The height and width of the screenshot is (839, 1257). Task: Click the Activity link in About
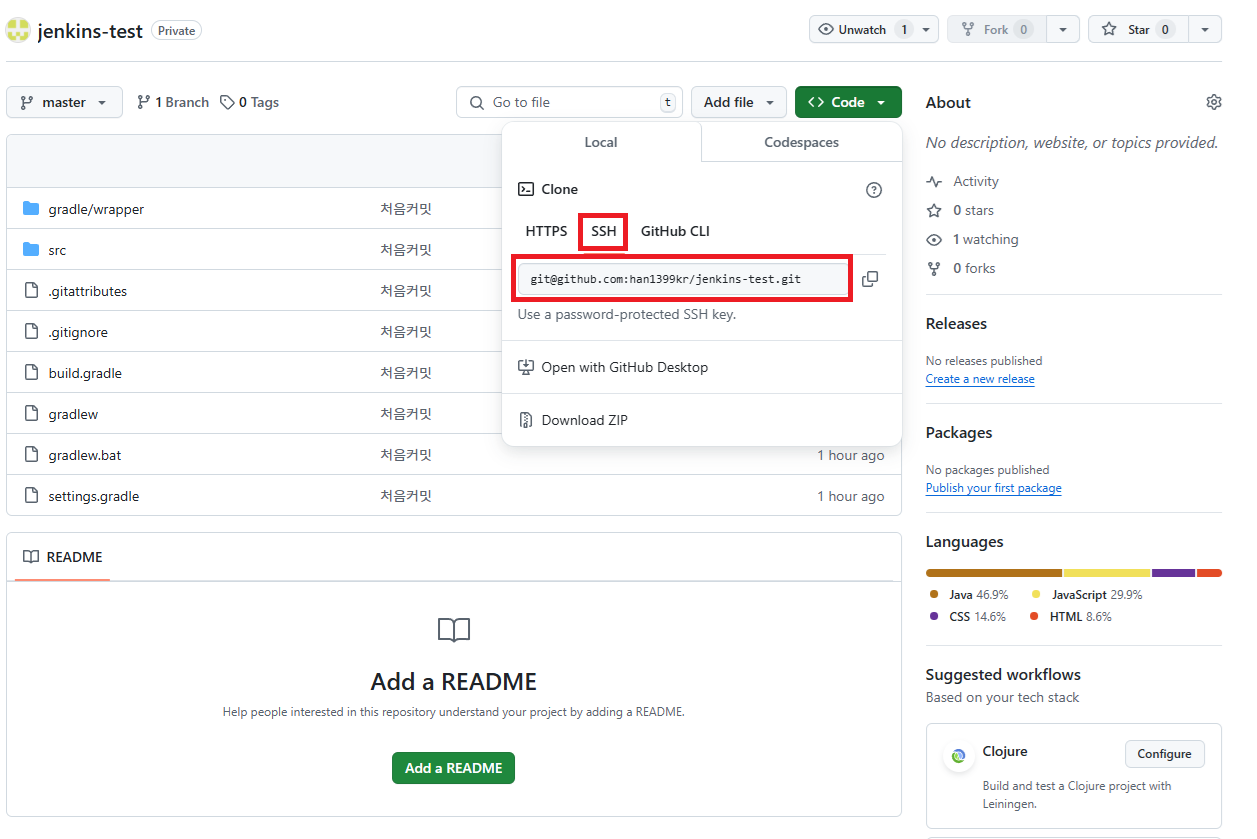962,181
